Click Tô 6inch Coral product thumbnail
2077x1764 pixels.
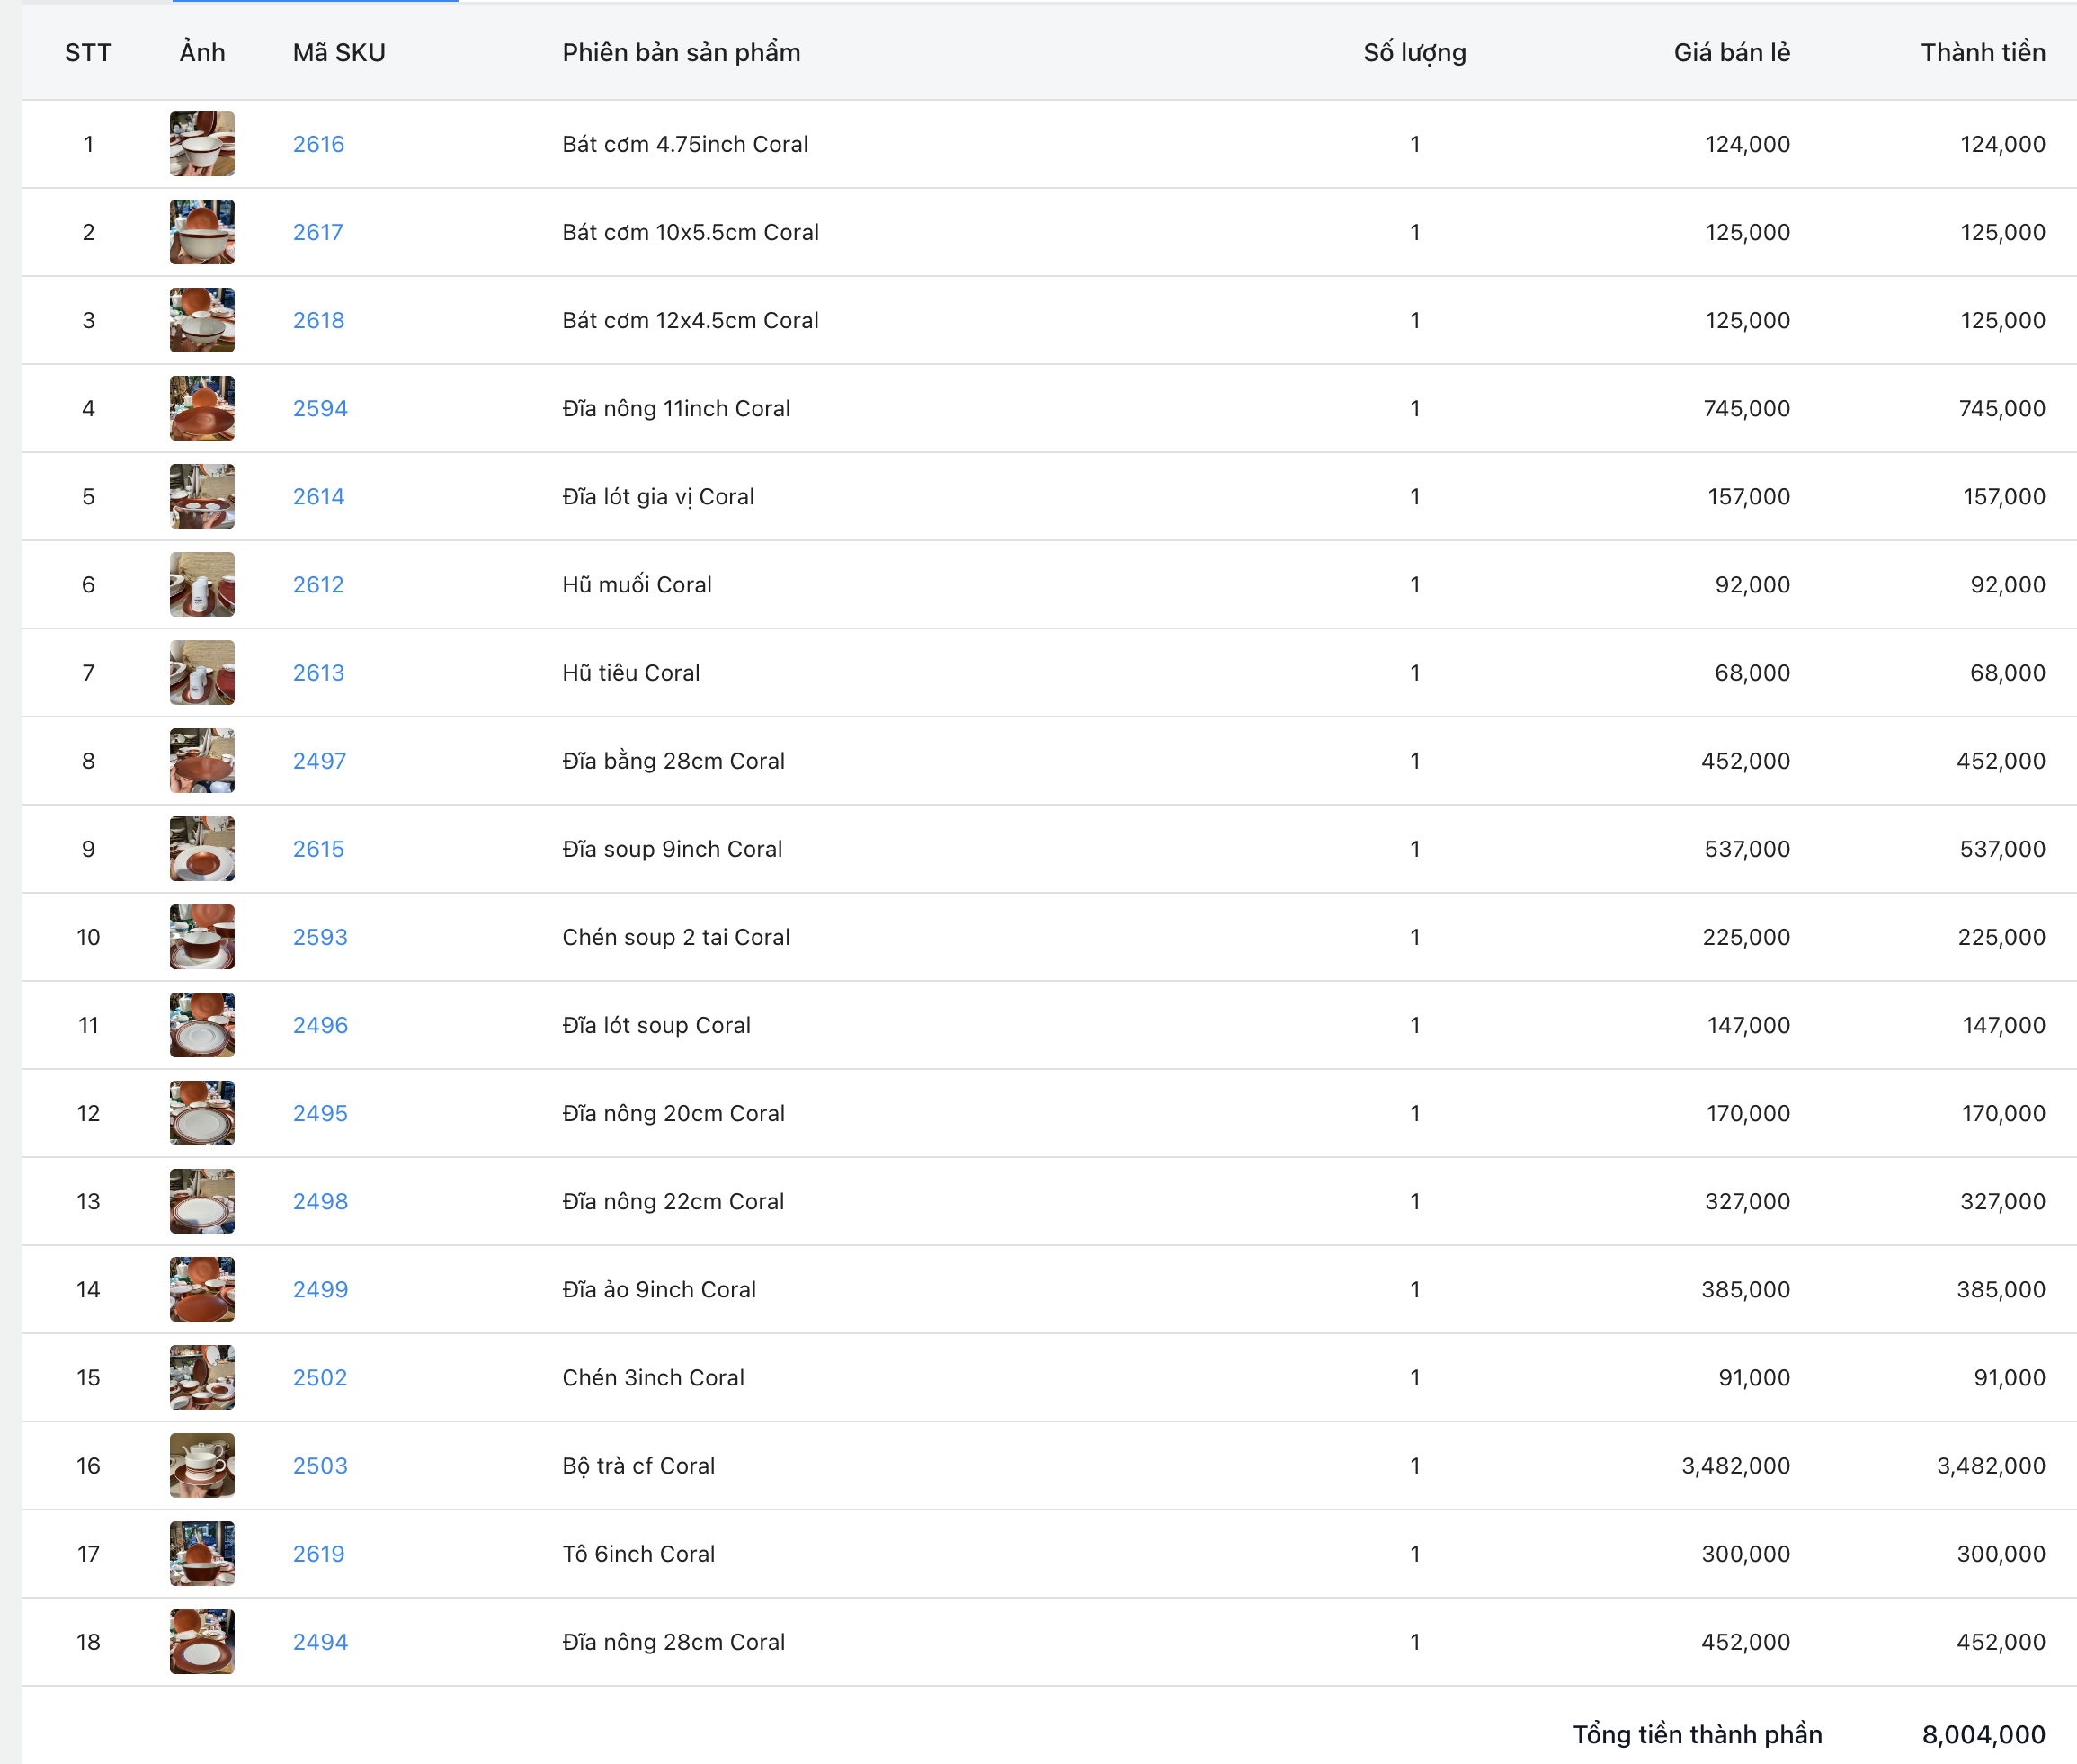tap(202, 1553)
